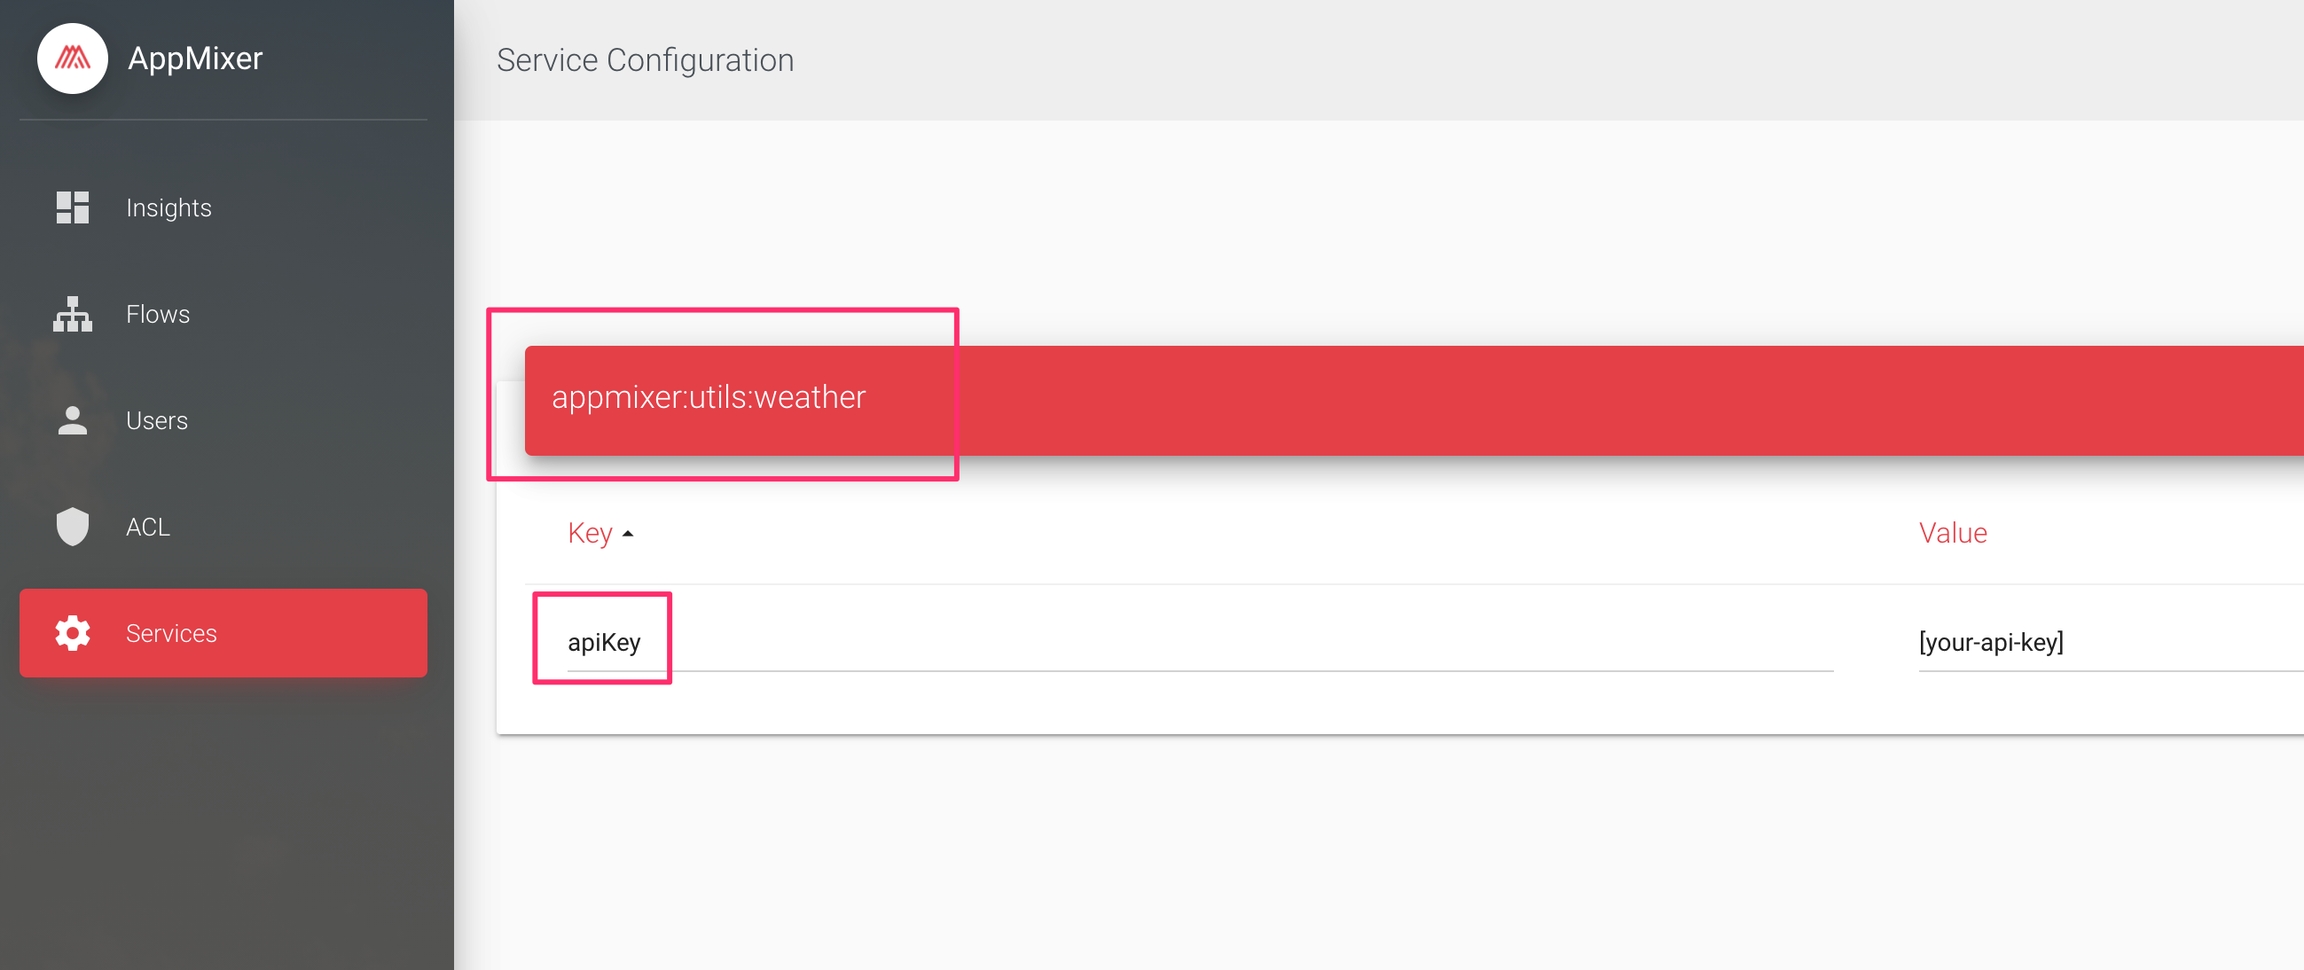Select the ACL menu entry

point(147,526)
